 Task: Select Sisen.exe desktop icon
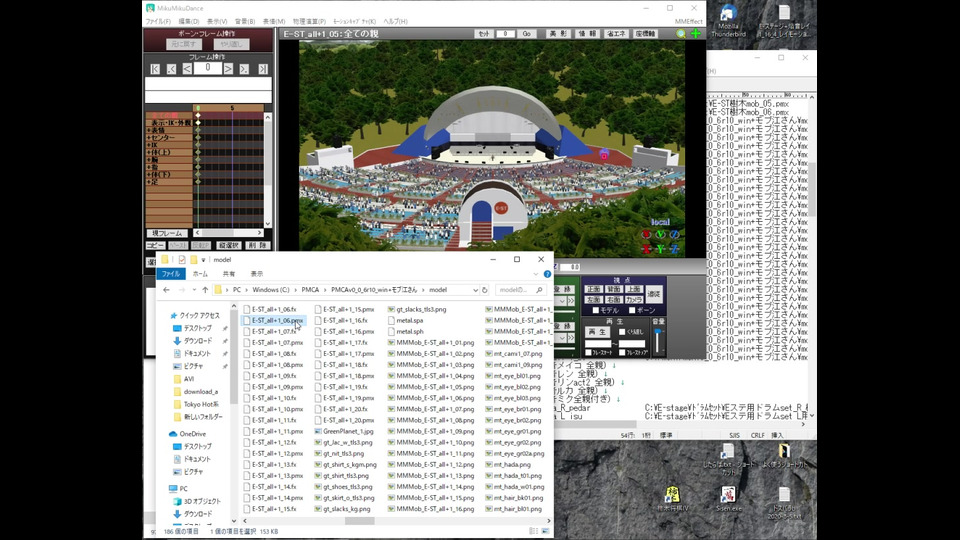coord(728,499)
